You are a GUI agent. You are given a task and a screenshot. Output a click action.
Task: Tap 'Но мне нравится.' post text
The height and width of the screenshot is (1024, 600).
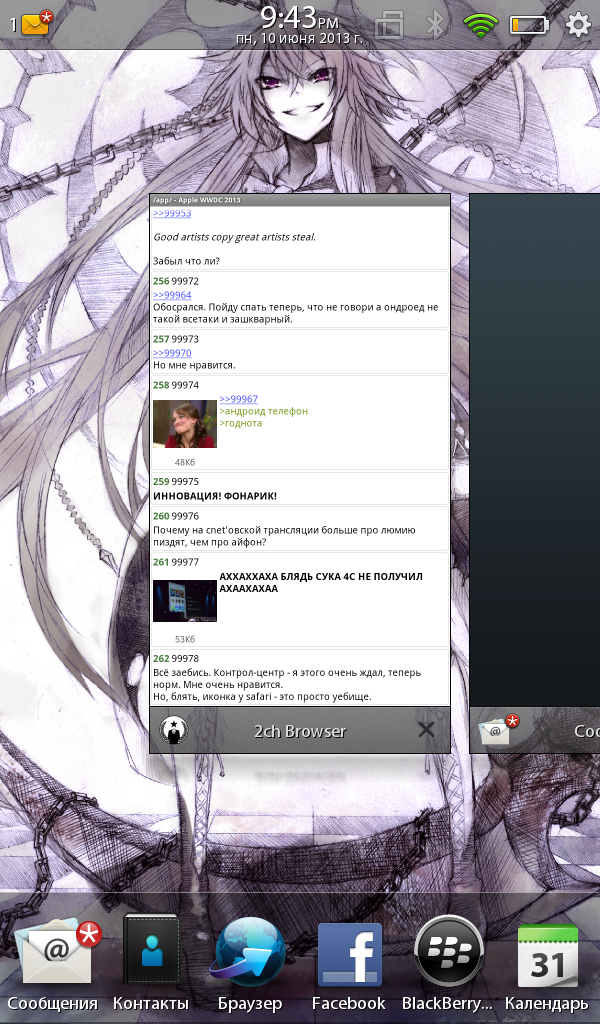coord(194,365)
